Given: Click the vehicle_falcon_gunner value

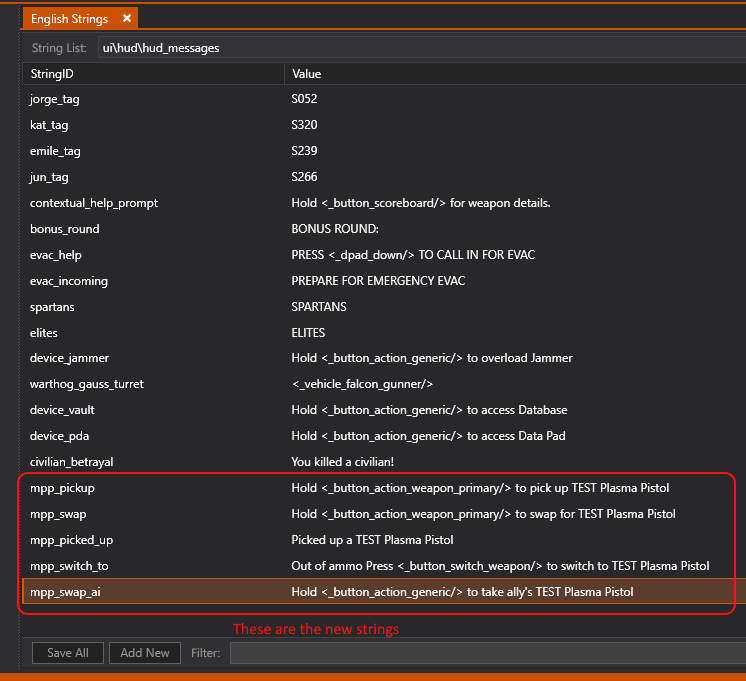Looking at the screenshot, I should coord(363,384).
